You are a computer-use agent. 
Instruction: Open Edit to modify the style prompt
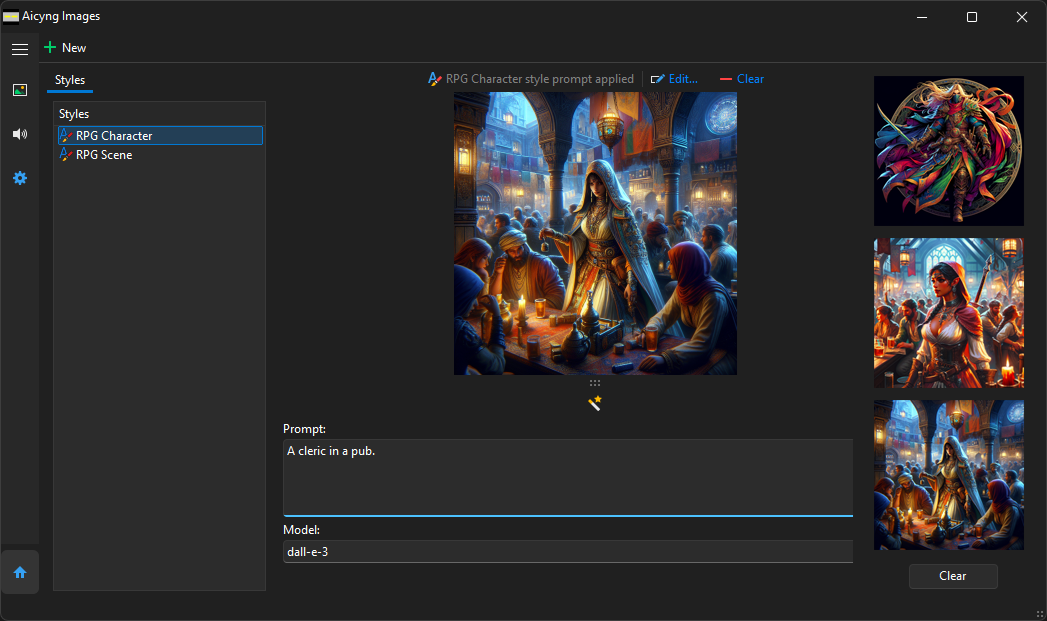coord(674,79)
